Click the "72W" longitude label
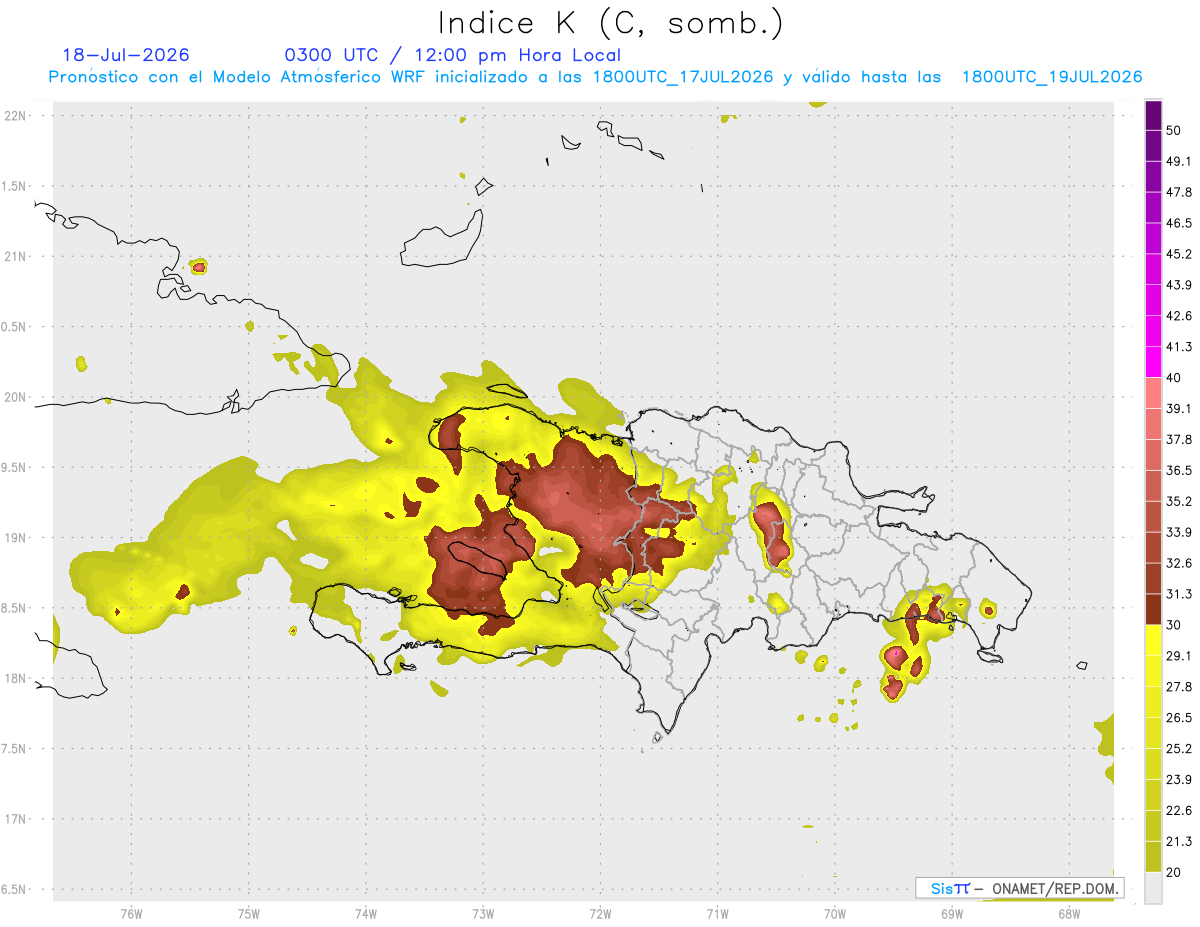Viewport: 1200px width, 927px height. (x=600, y=914)
